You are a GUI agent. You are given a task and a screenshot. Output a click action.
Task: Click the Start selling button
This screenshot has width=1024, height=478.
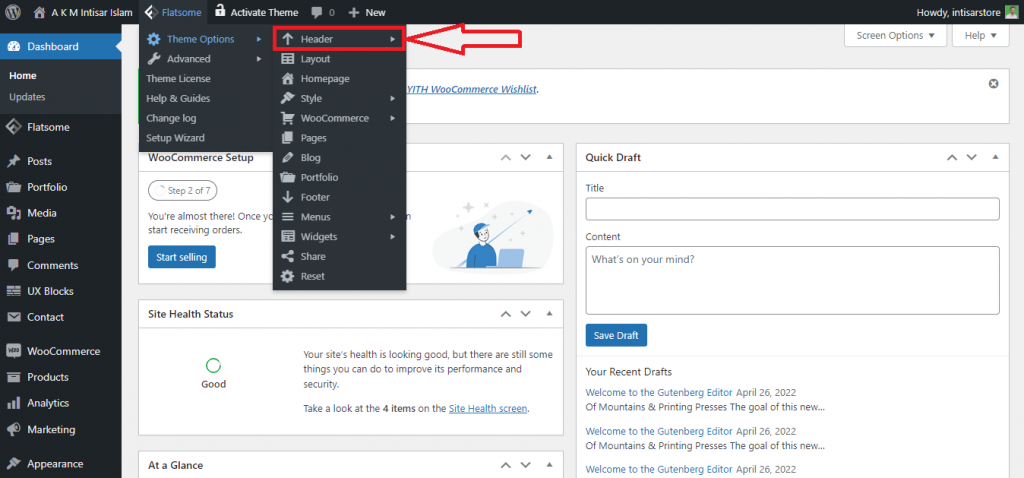click(x=182, y=257)
